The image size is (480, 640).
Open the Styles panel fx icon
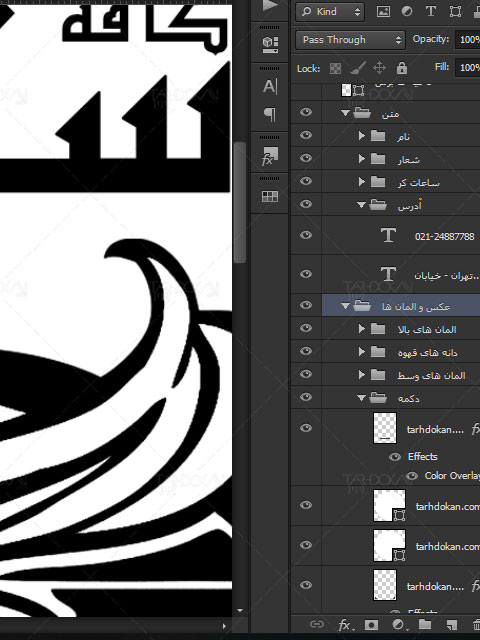coord(269,156)
